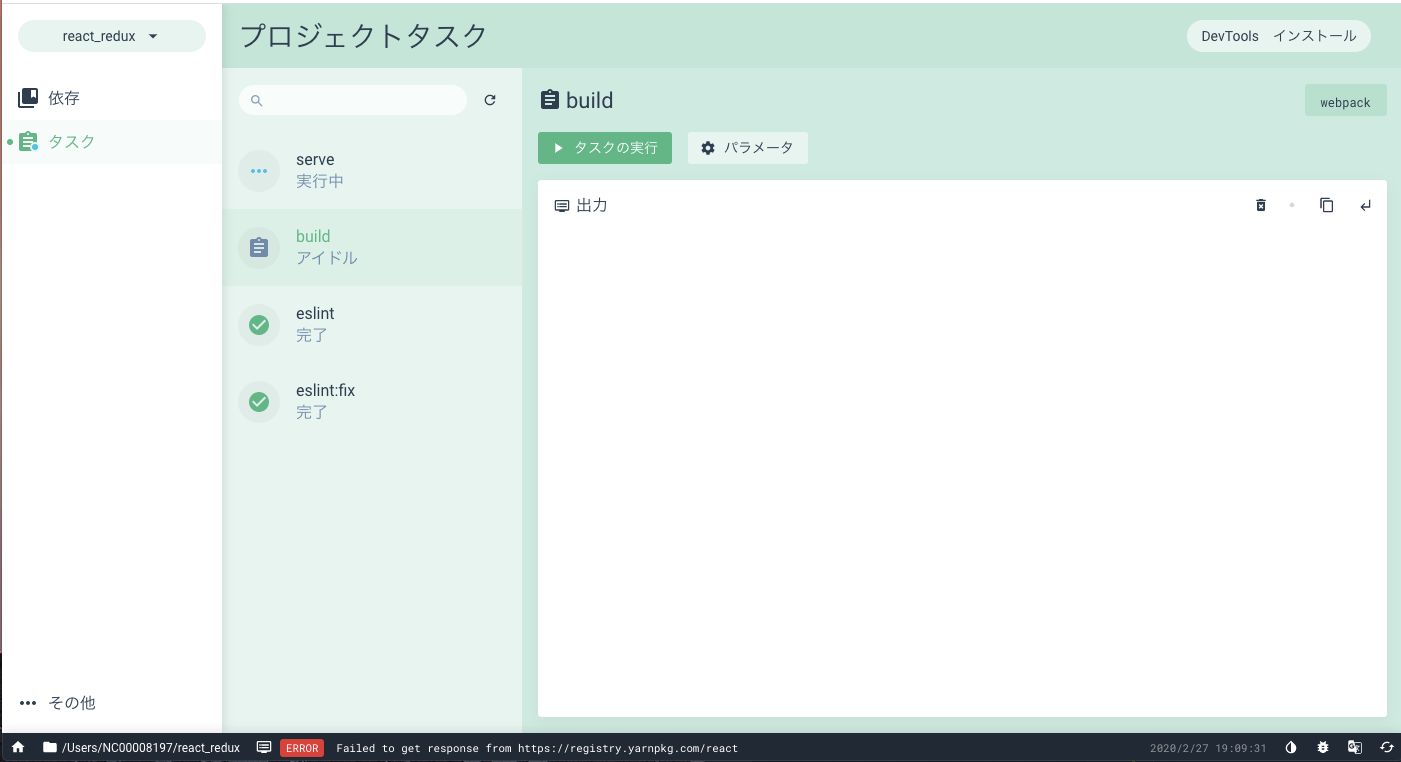Image resolution: width=1401 pixels, height=762 pixels.
Task: Focus the task search field
Action: click(353, 100)
